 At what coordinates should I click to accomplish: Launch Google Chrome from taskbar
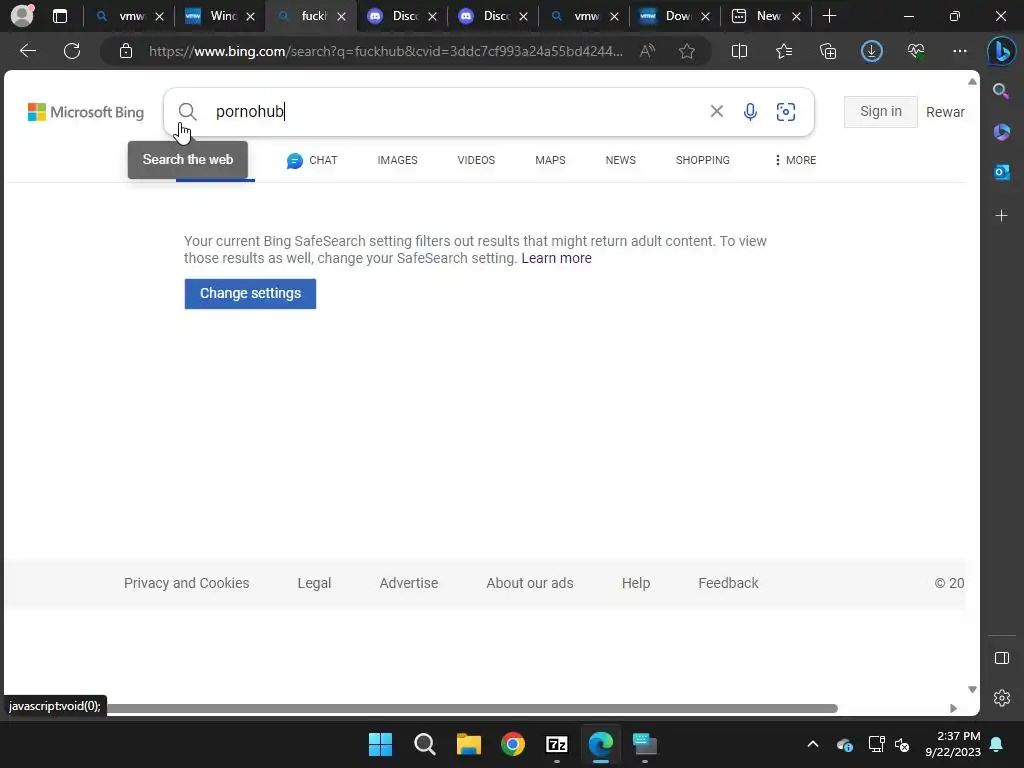point(513,744)
